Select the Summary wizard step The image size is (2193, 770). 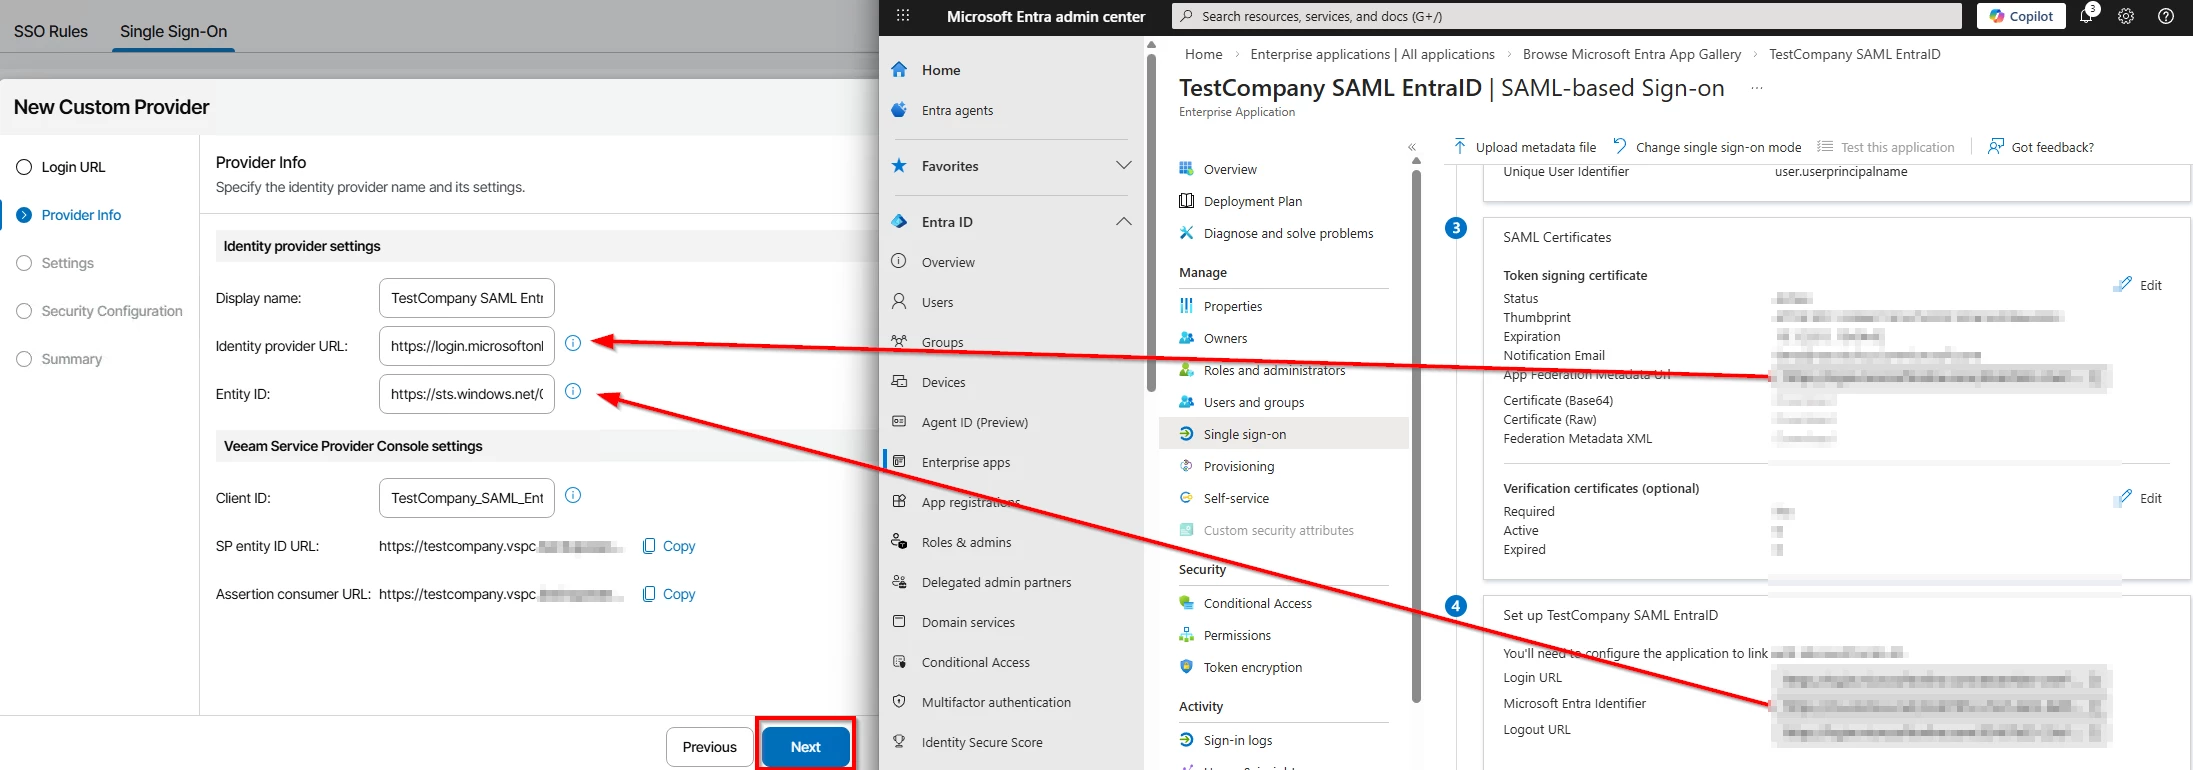[x=59, y=359]
